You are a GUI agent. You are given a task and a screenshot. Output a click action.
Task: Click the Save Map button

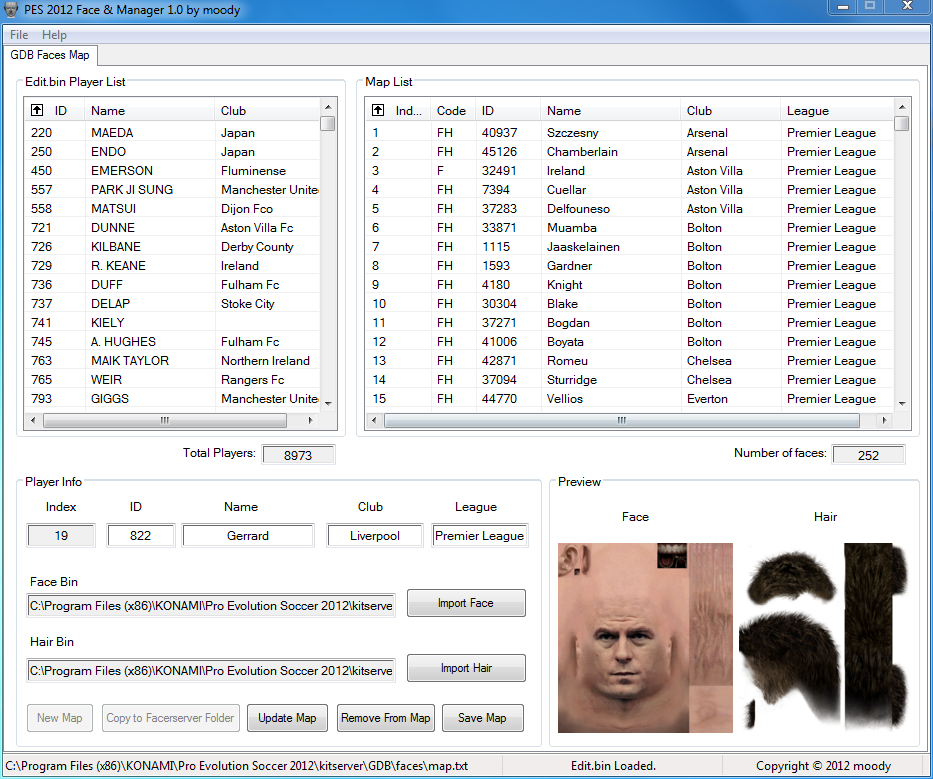pos(482,718)
